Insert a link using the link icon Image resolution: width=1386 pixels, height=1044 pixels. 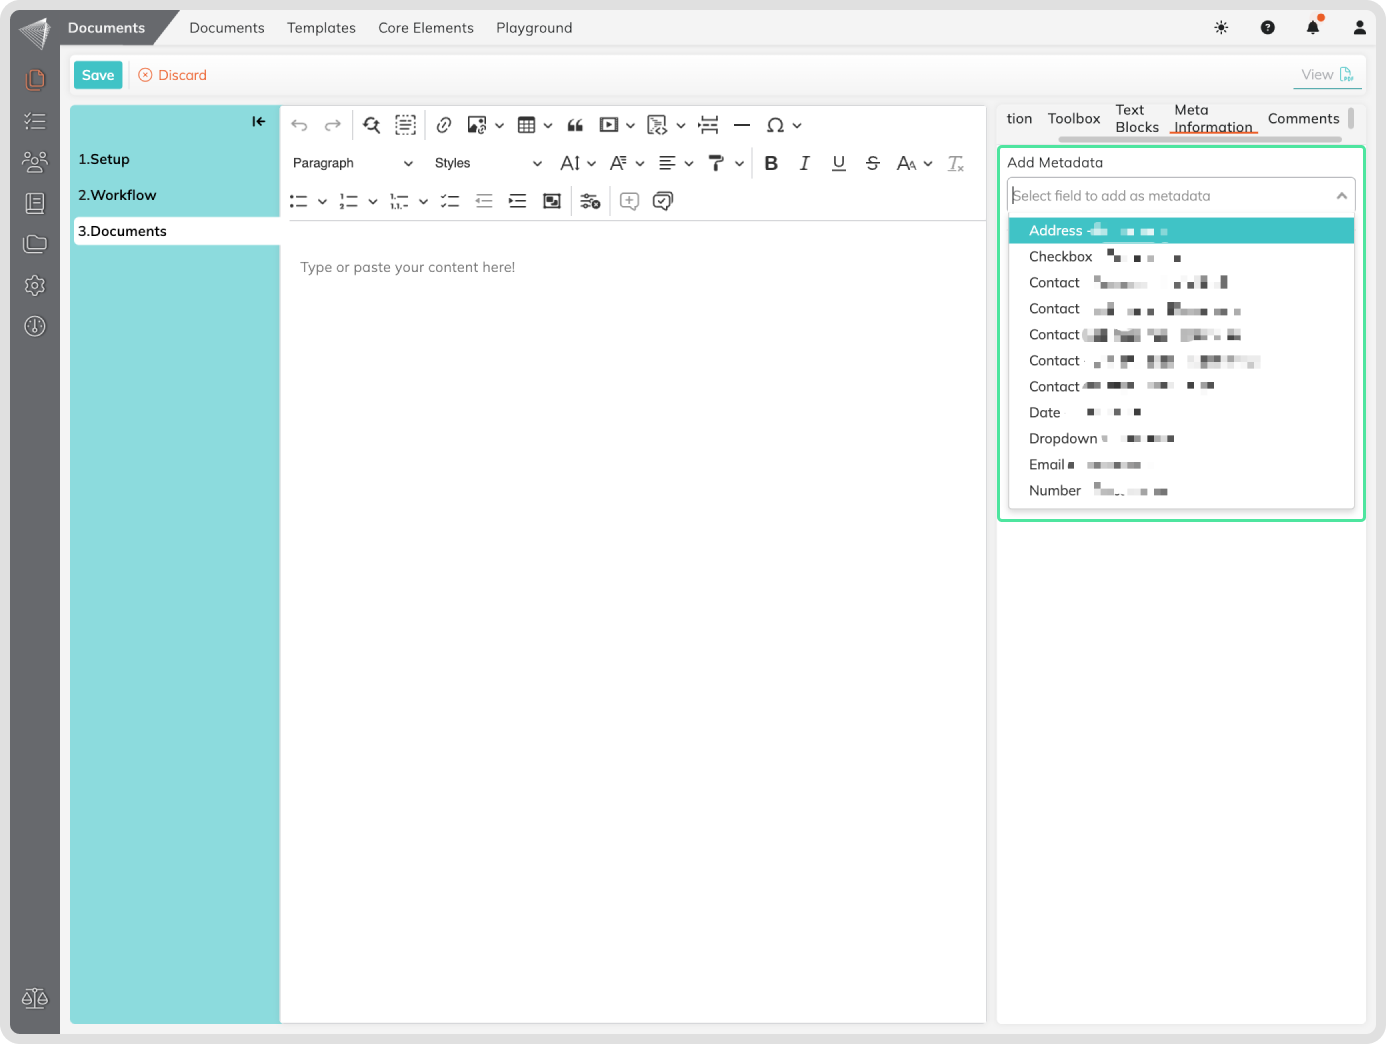[444, 125]
